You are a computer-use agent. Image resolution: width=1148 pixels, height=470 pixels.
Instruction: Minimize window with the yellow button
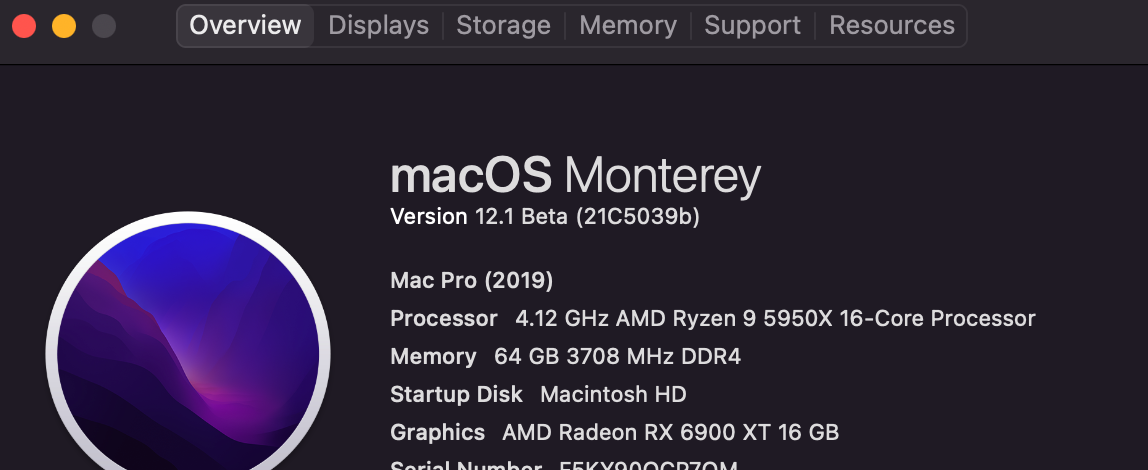pos(64,26)
